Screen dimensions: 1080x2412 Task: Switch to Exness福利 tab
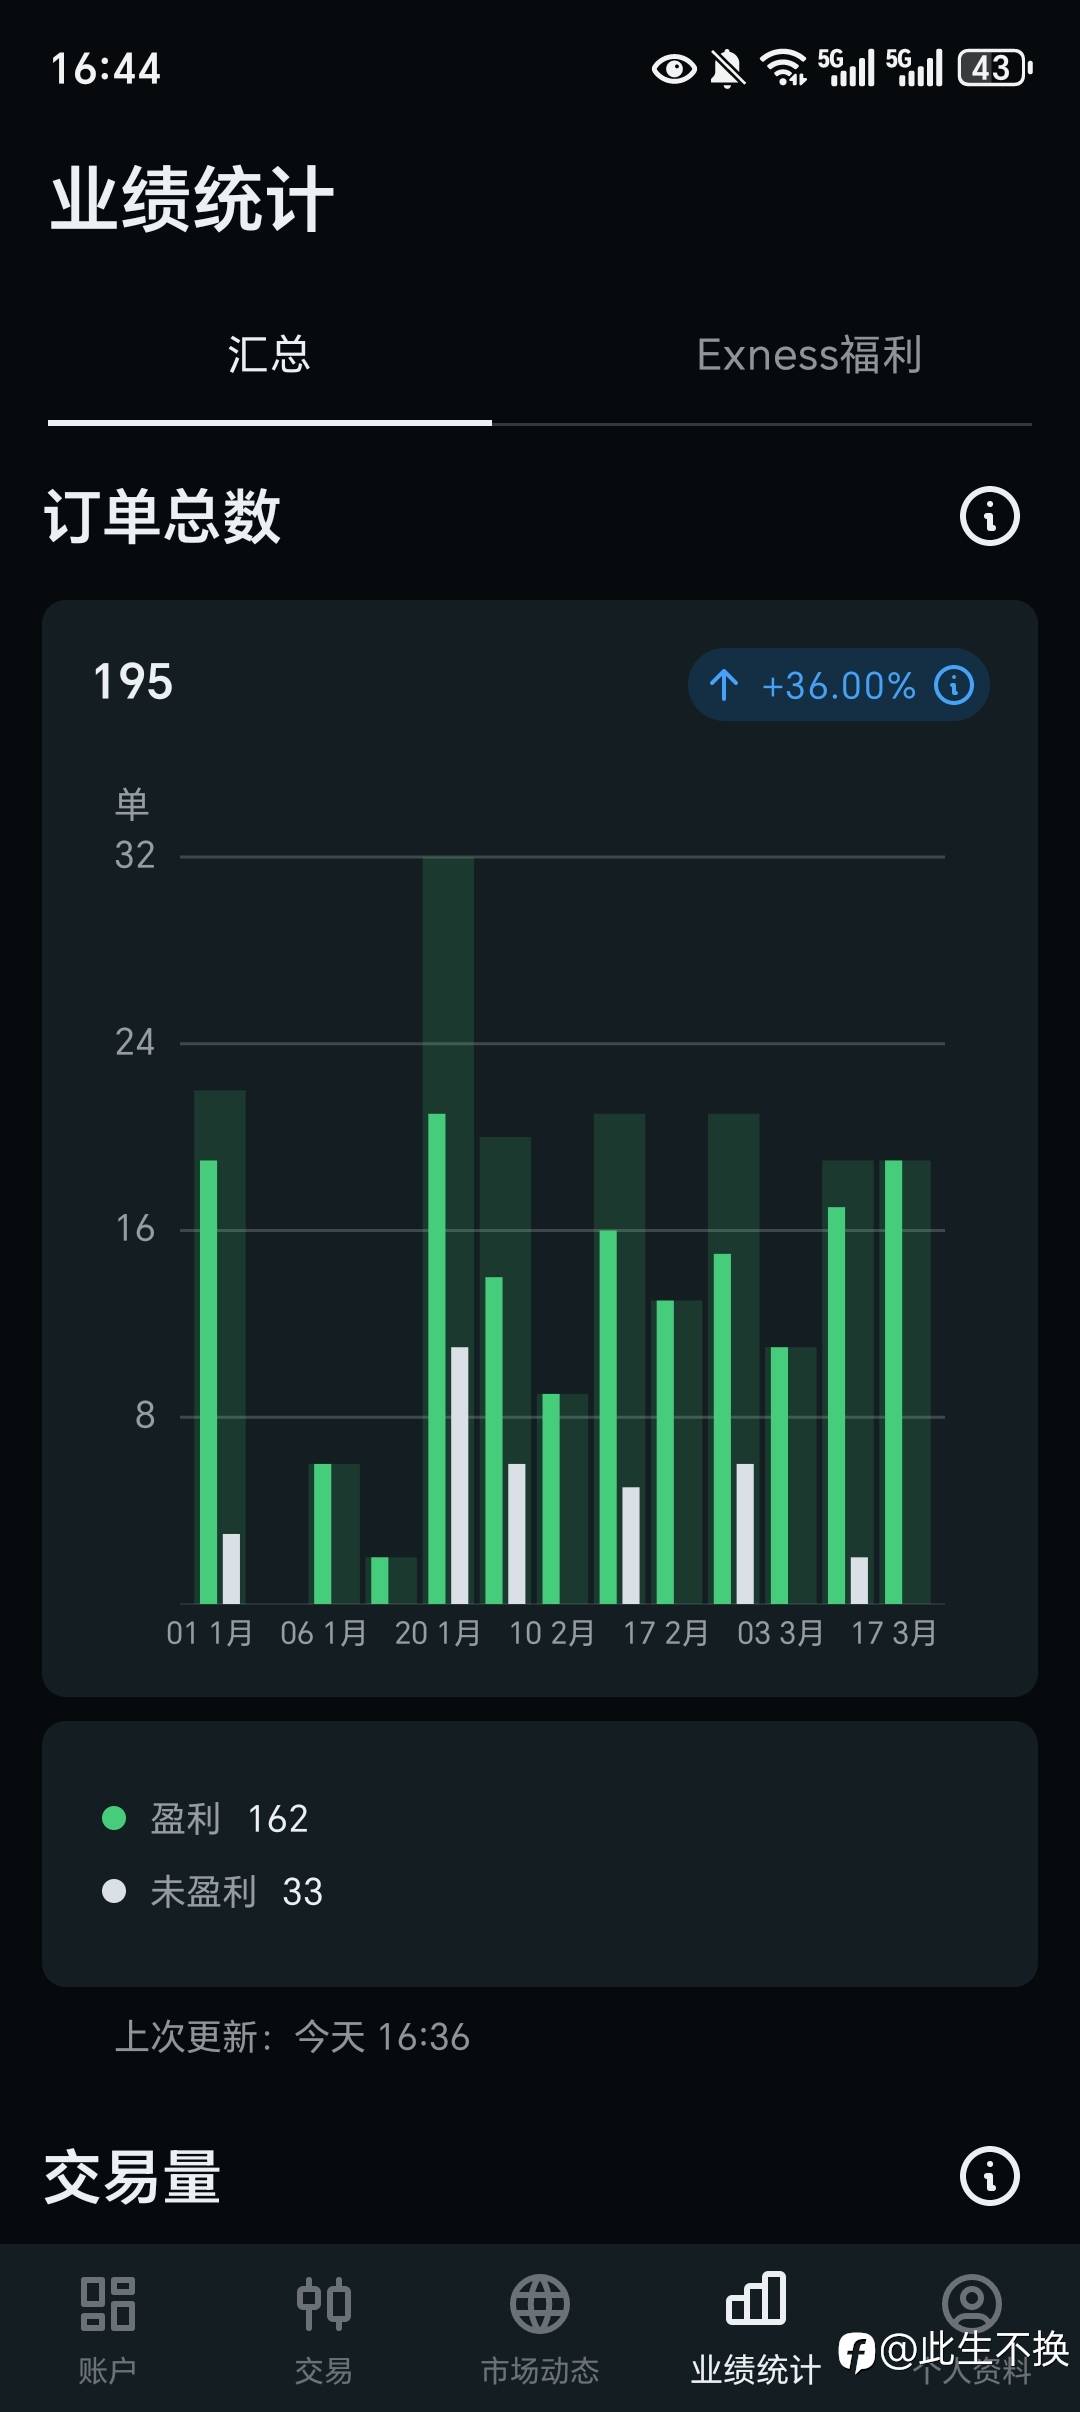point(809,356)
